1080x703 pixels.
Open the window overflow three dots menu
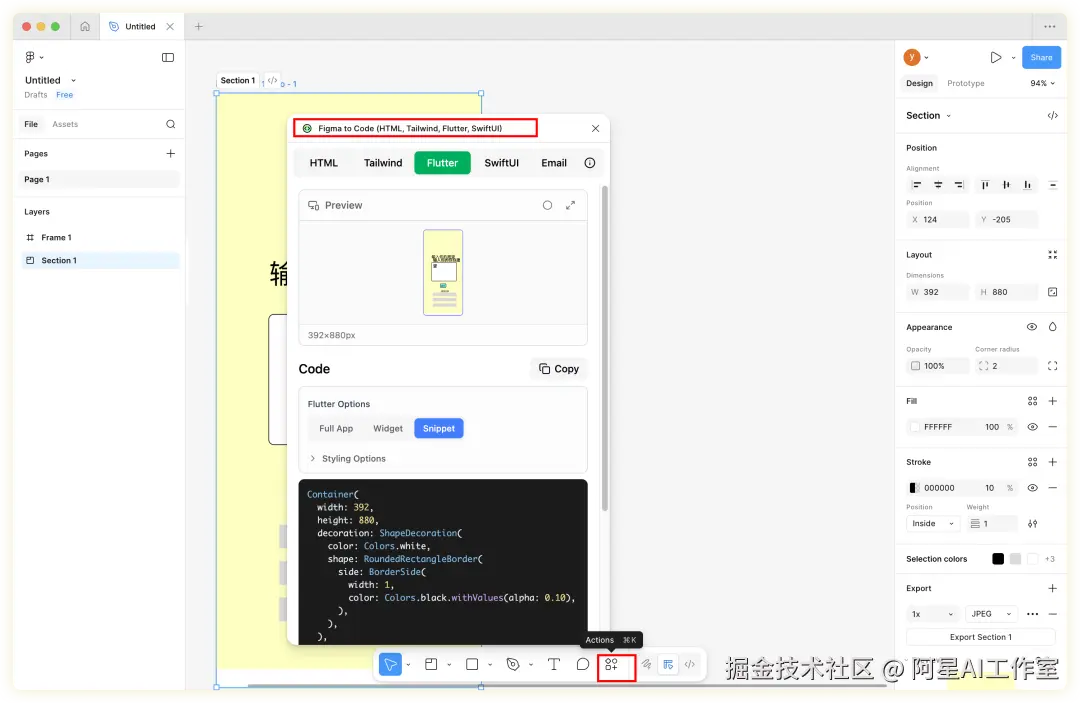click(1050, 26)
